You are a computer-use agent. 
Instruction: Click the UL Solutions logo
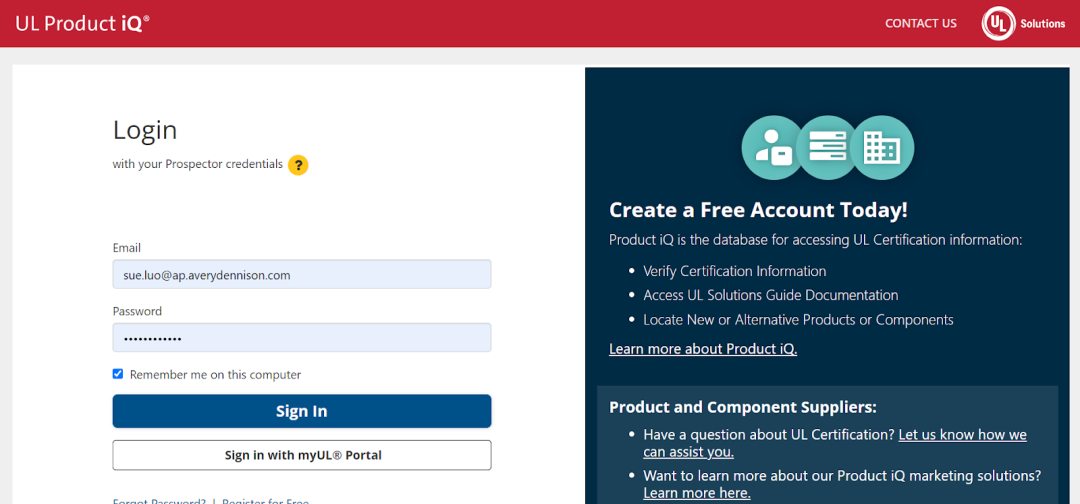point(1024,23)
